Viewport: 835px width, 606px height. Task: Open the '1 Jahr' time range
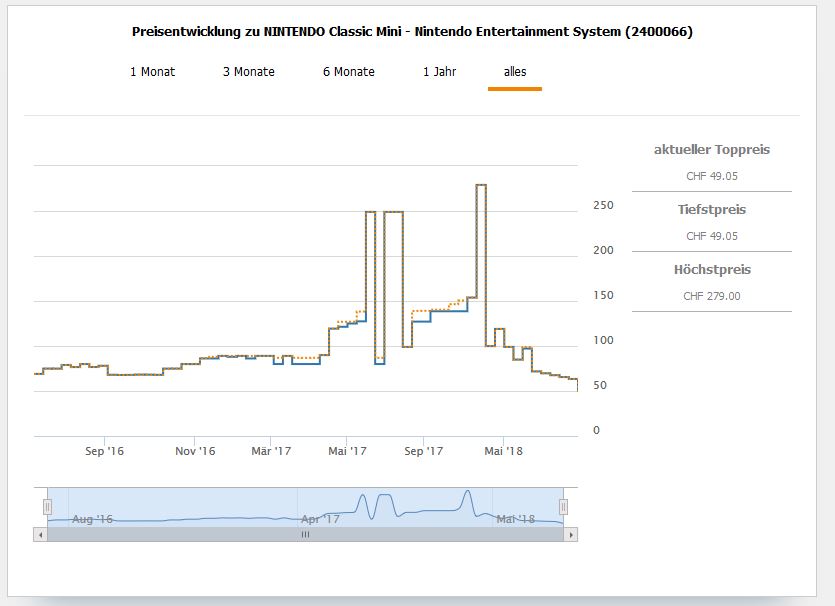click(440, 72)
